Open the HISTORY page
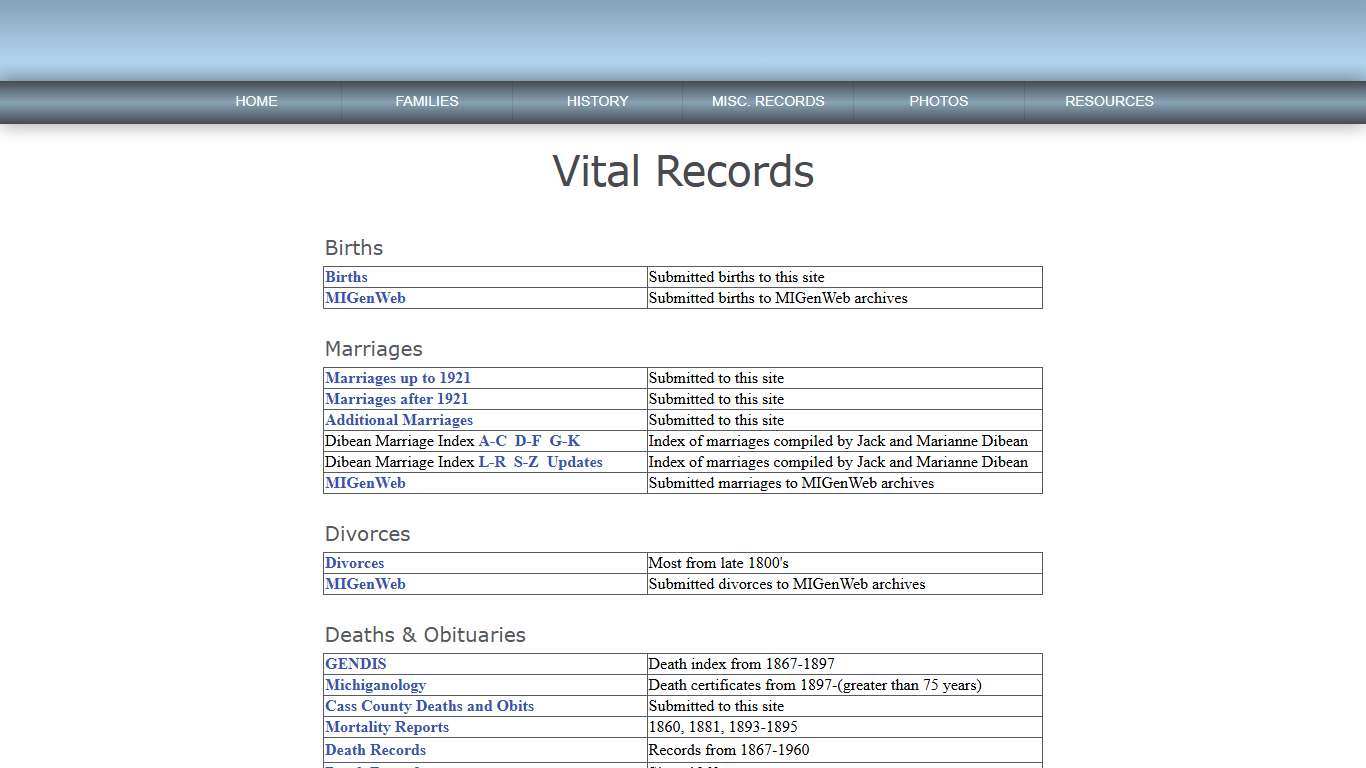Screen dimensions: 1366x768 (x=597, y=101)
